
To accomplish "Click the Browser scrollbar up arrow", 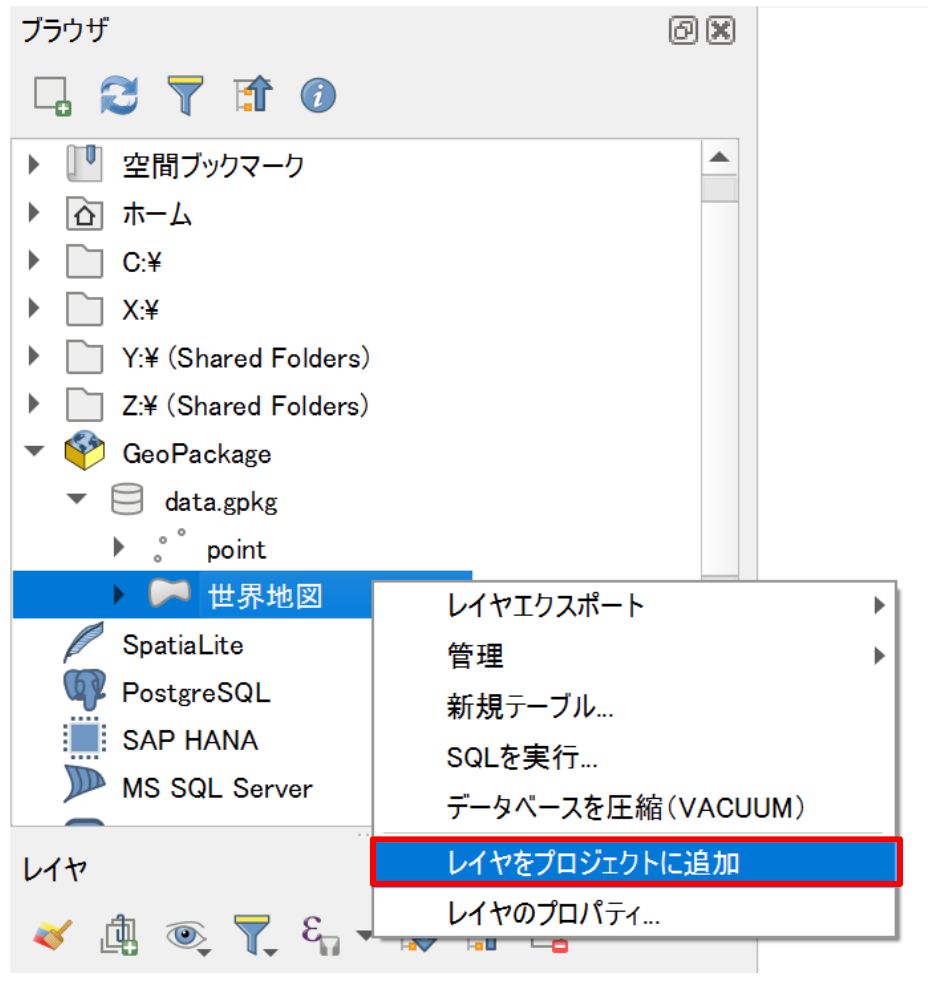I will tap(720, 158).
